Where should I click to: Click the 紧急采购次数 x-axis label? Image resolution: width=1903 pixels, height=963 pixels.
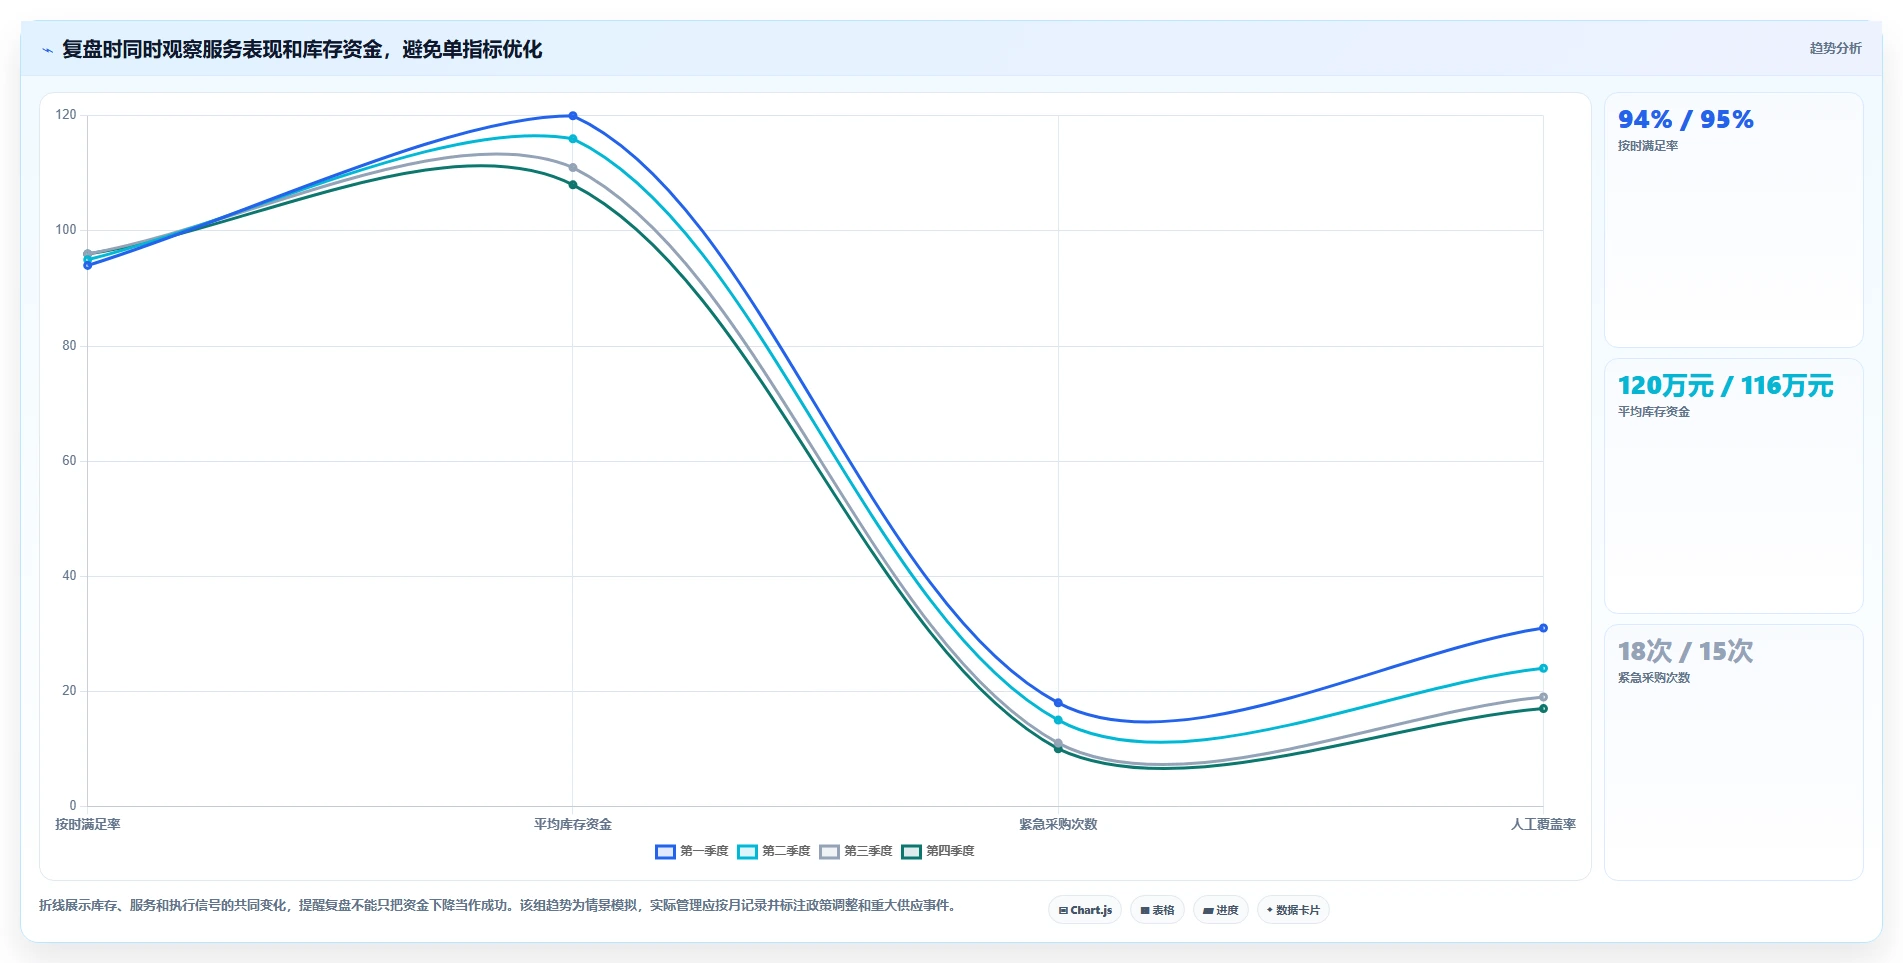(1058, 824)
